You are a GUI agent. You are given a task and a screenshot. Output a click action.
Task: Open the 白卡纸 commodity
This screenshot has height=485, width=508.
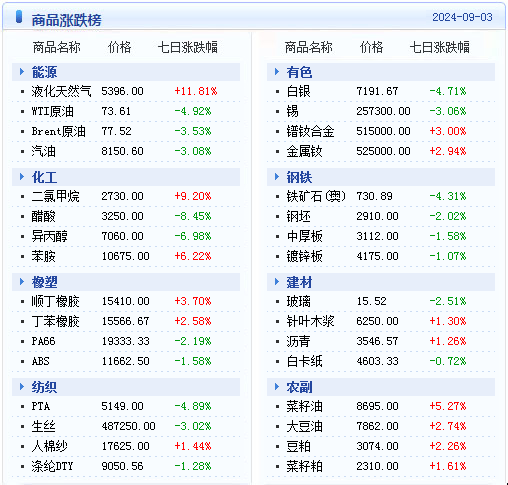pos(305,361)
